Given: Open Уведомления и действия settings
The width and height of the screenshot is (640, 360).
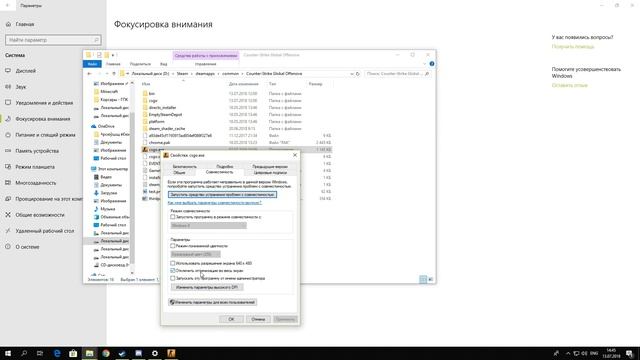Looking at the screenshot, I should click(x=44, y=103).
